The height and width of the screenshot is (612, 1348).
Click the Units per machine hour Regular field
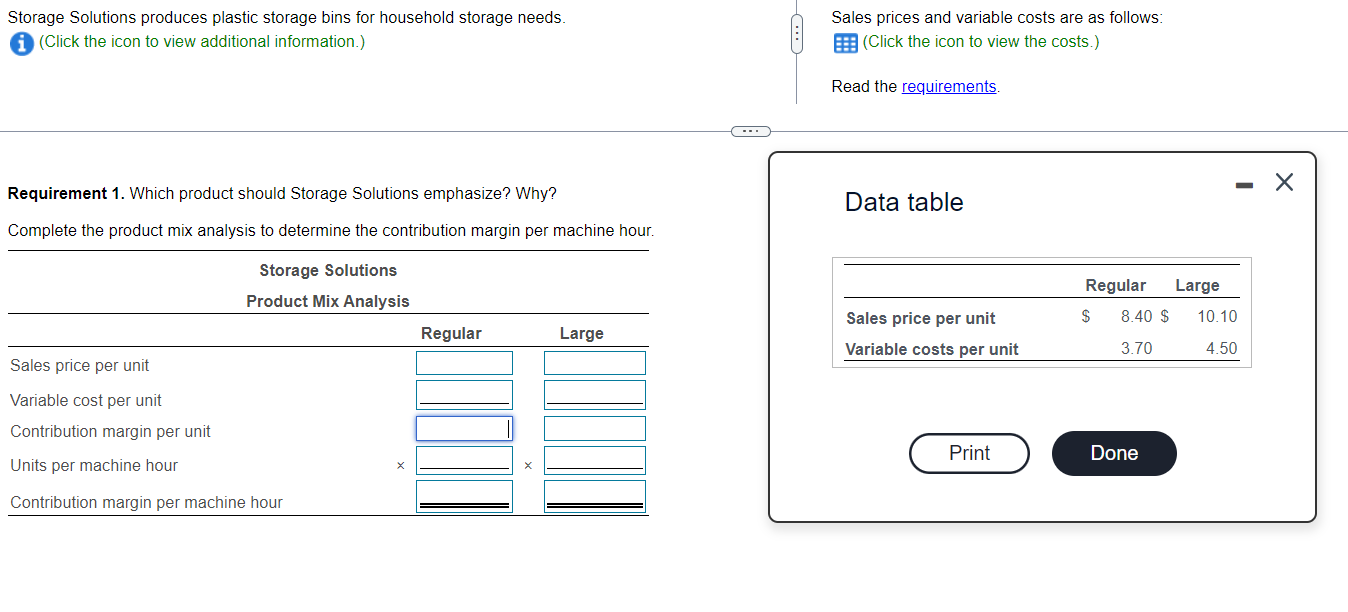point(464,460)
